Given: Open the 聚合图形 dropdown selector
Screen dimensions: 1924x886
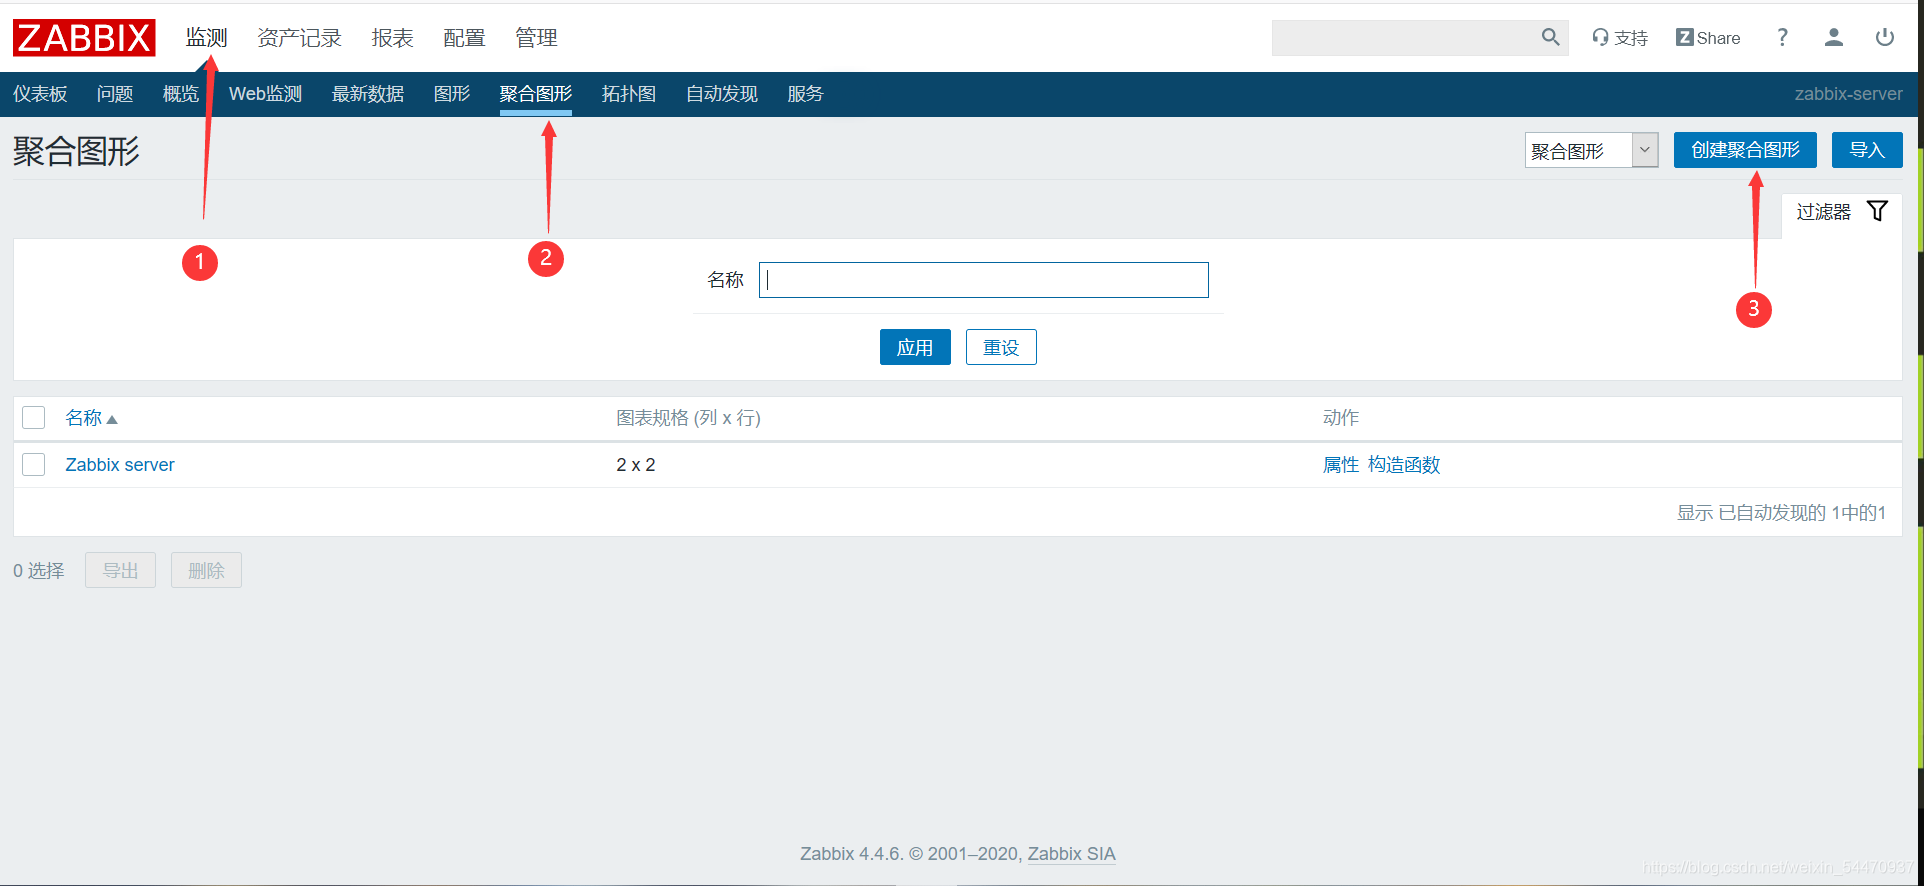Looking at the screenshot, I should tap(1591, 150).
